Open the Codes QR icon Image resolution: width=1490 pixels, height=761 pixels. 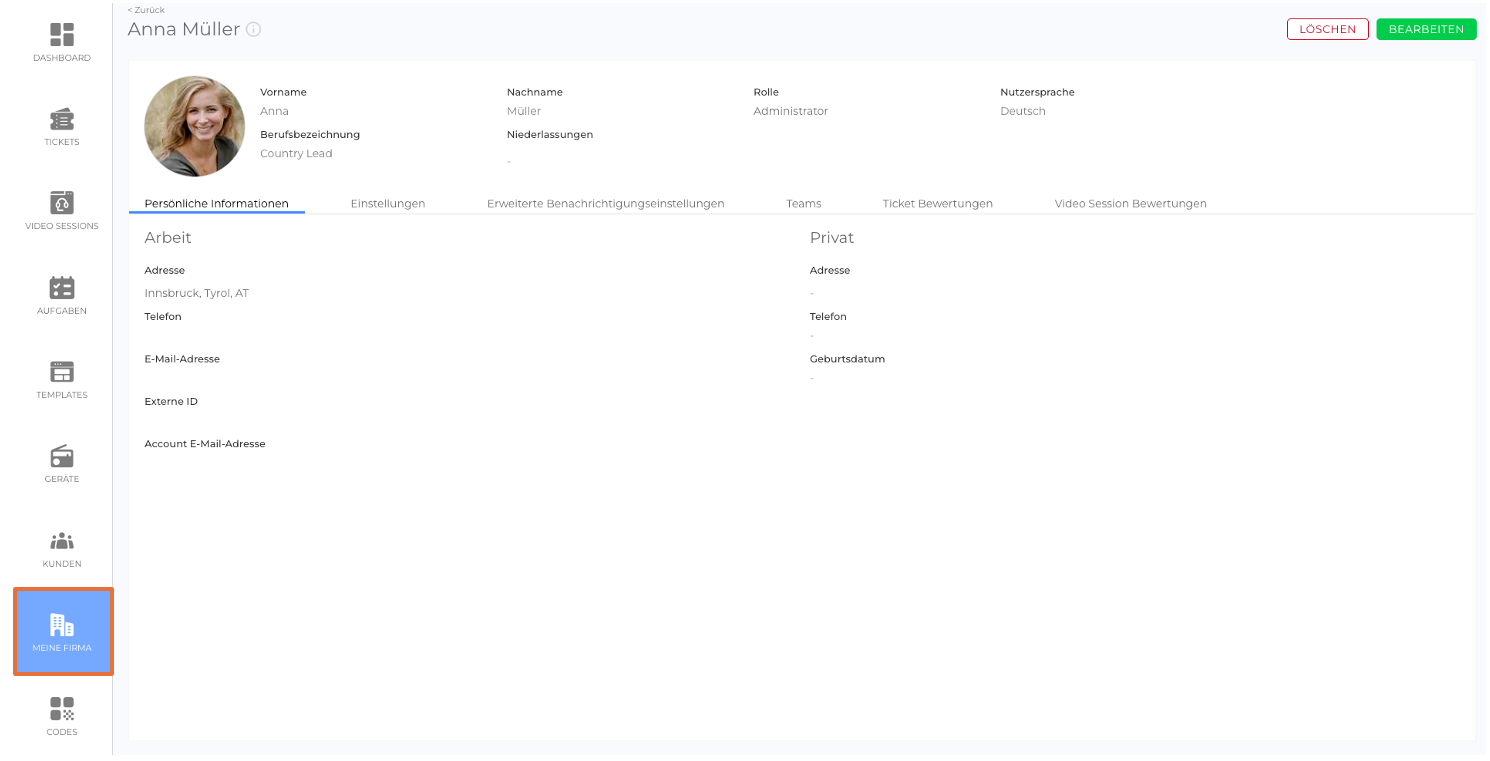62,709
